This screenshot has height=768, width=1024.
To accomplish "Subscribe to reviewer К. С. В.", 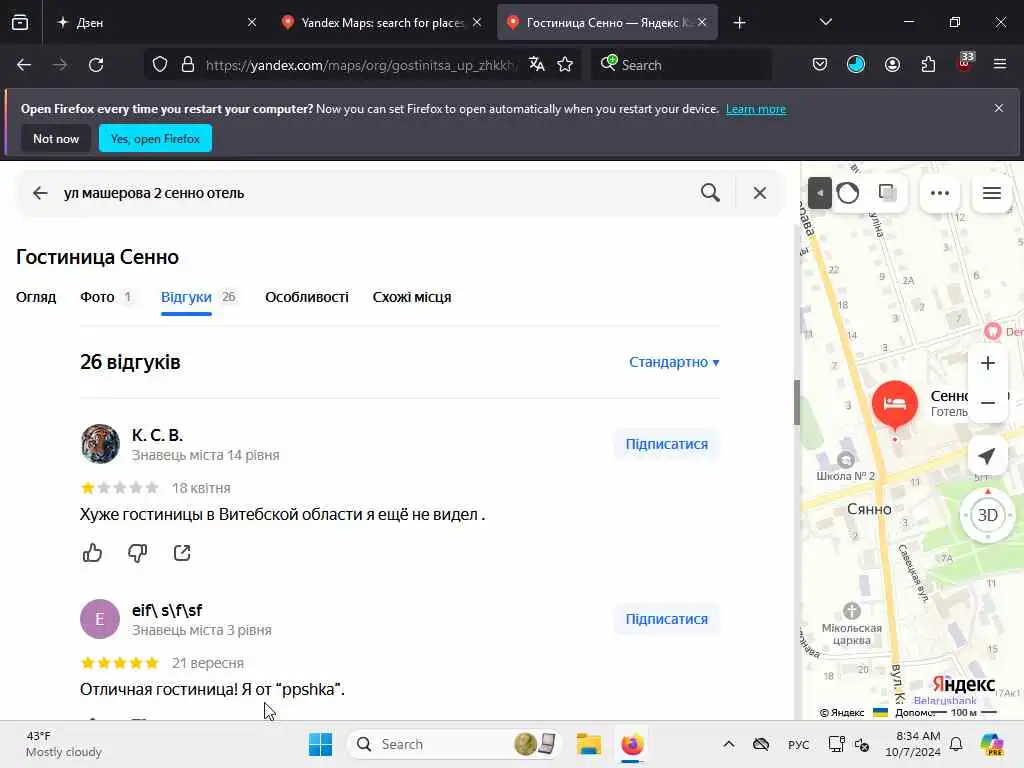I will point(667,444).
